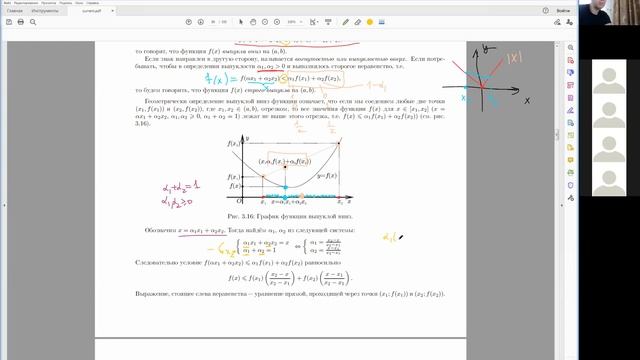Open the shield Protect tool in right pane
The image size is (640, 360).
click(x=571, y=185)
